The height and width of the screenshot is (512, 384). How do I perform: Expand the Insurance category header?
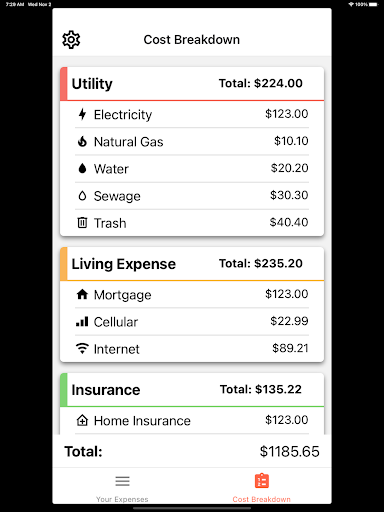click(x=192, y=390)
